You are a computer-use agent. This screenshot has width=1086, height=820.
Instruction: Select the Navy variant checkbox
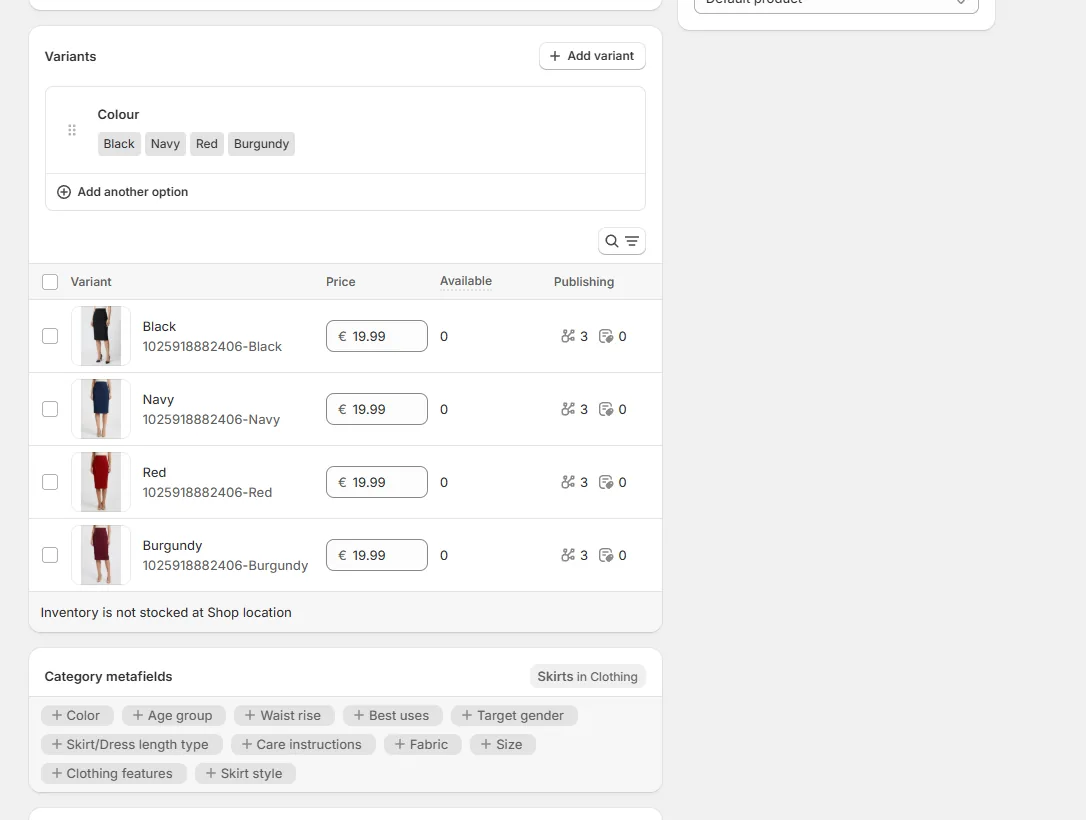click(50, 409)
